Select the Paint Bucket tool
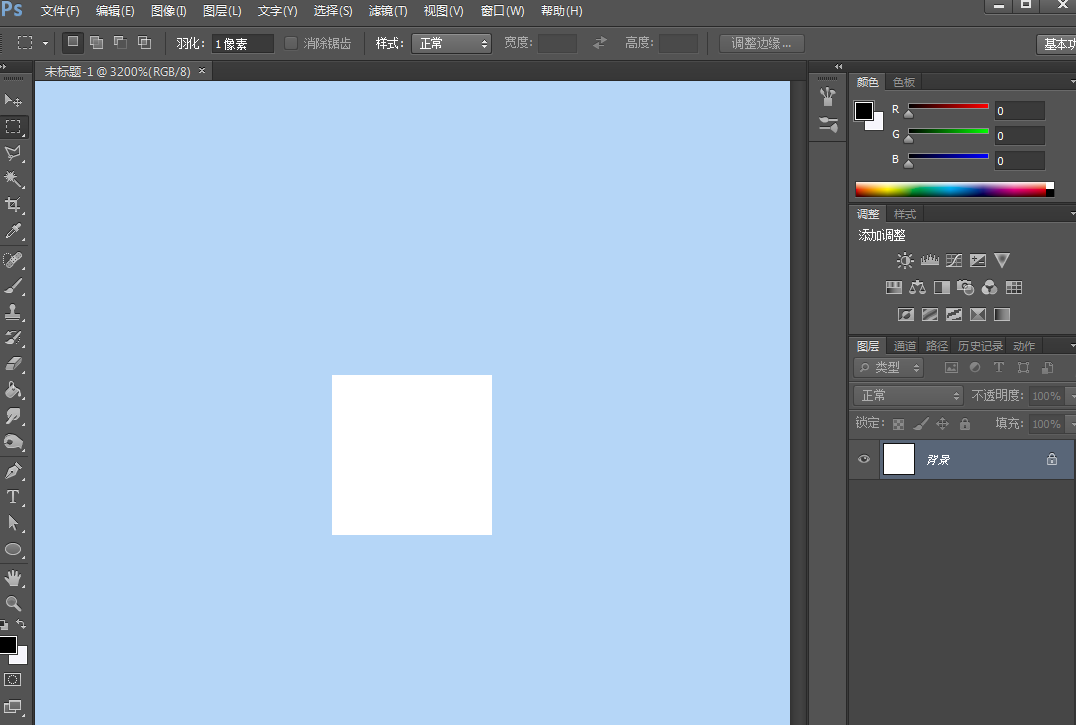Screen dimensions: 1076x725 pyautogui.click(x=13, y=390)
